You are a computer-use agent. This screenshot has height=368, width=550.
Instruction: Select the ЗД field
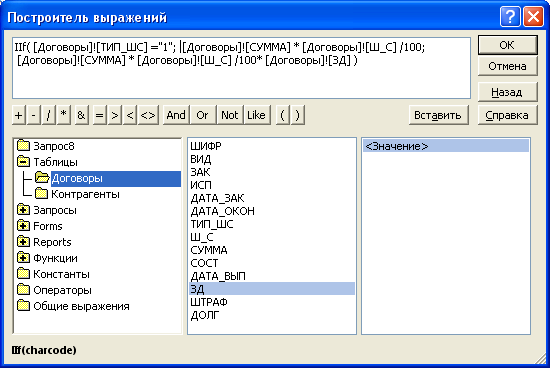click(x=272, y=289)
